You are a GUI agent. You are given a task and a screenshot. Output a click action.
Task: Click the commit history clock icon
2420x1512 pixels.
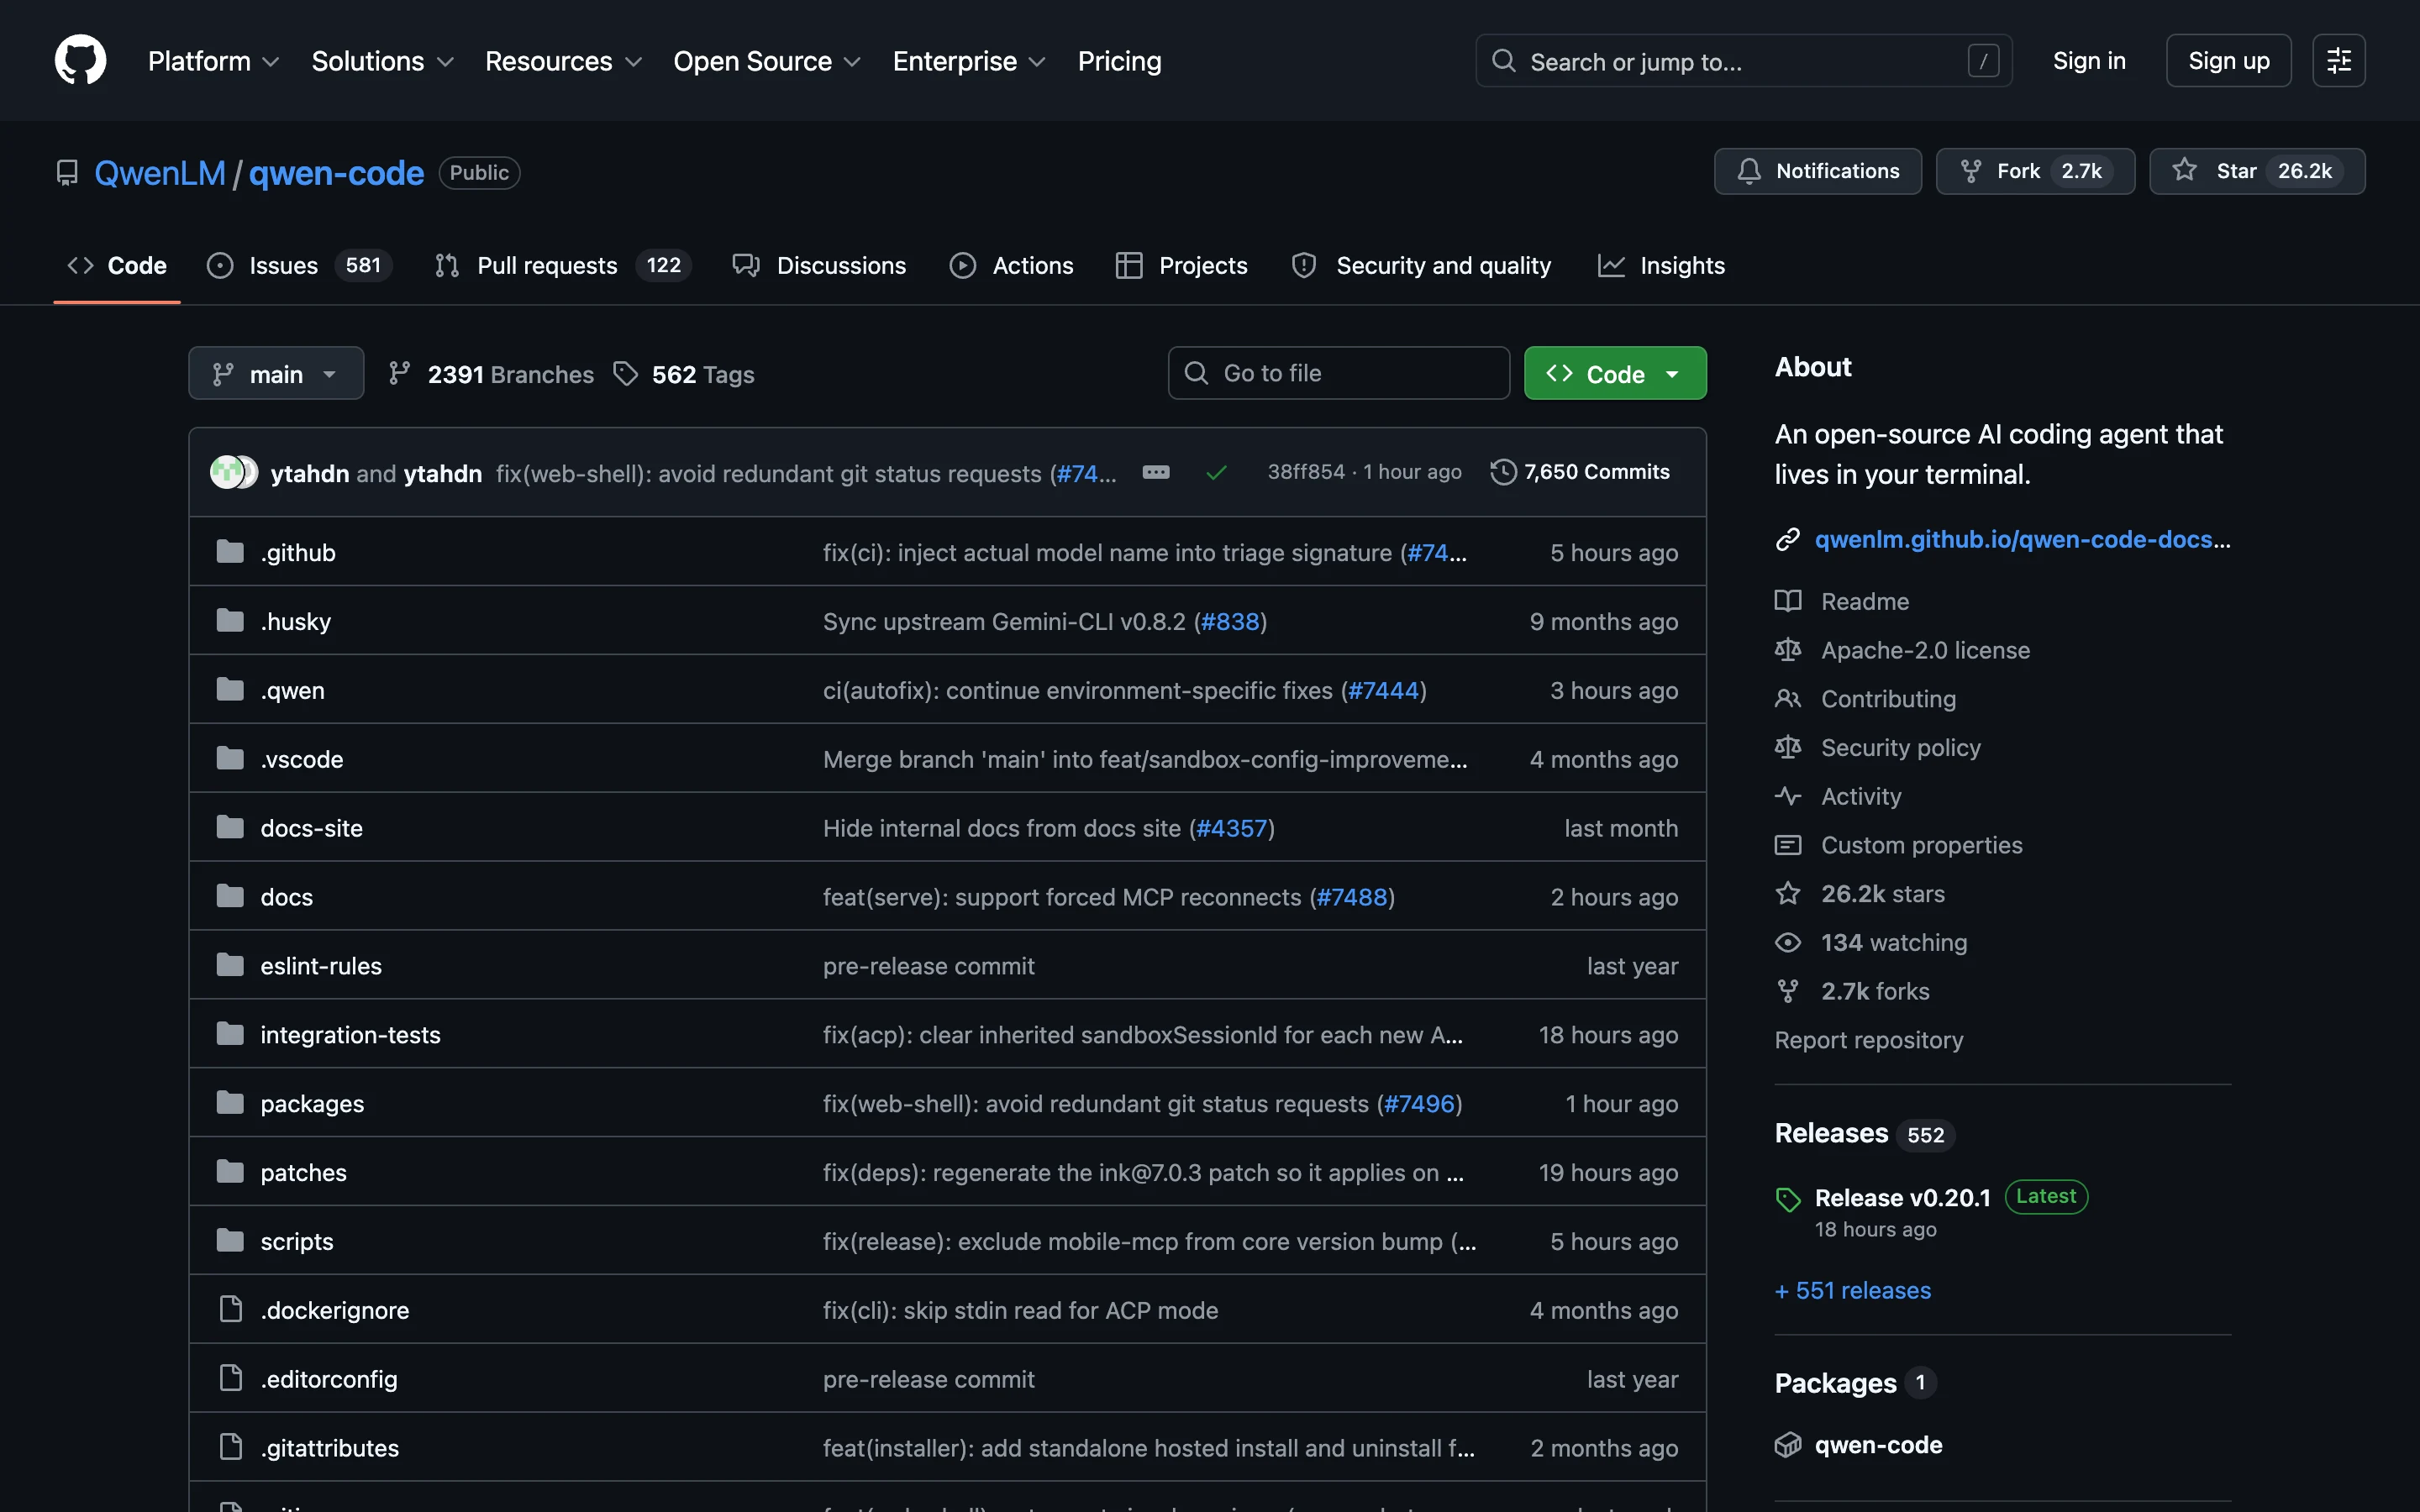coord(1503,472)
